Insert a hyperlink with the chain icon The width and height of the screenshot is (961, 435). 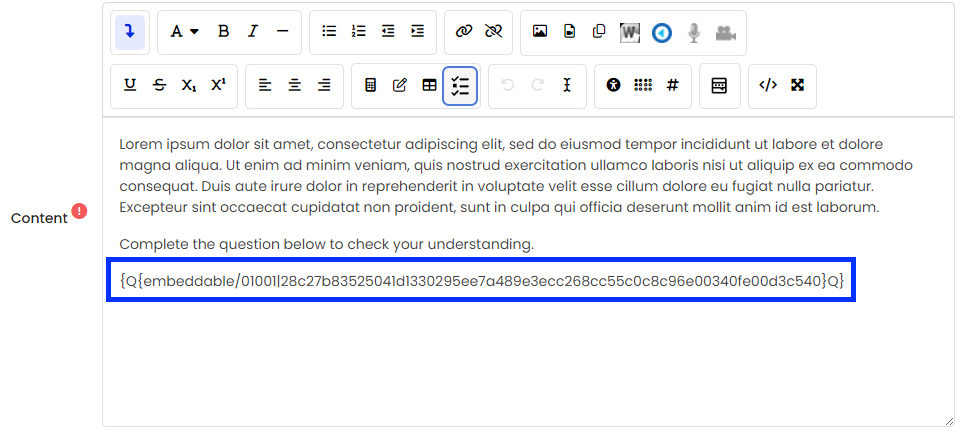464,32
